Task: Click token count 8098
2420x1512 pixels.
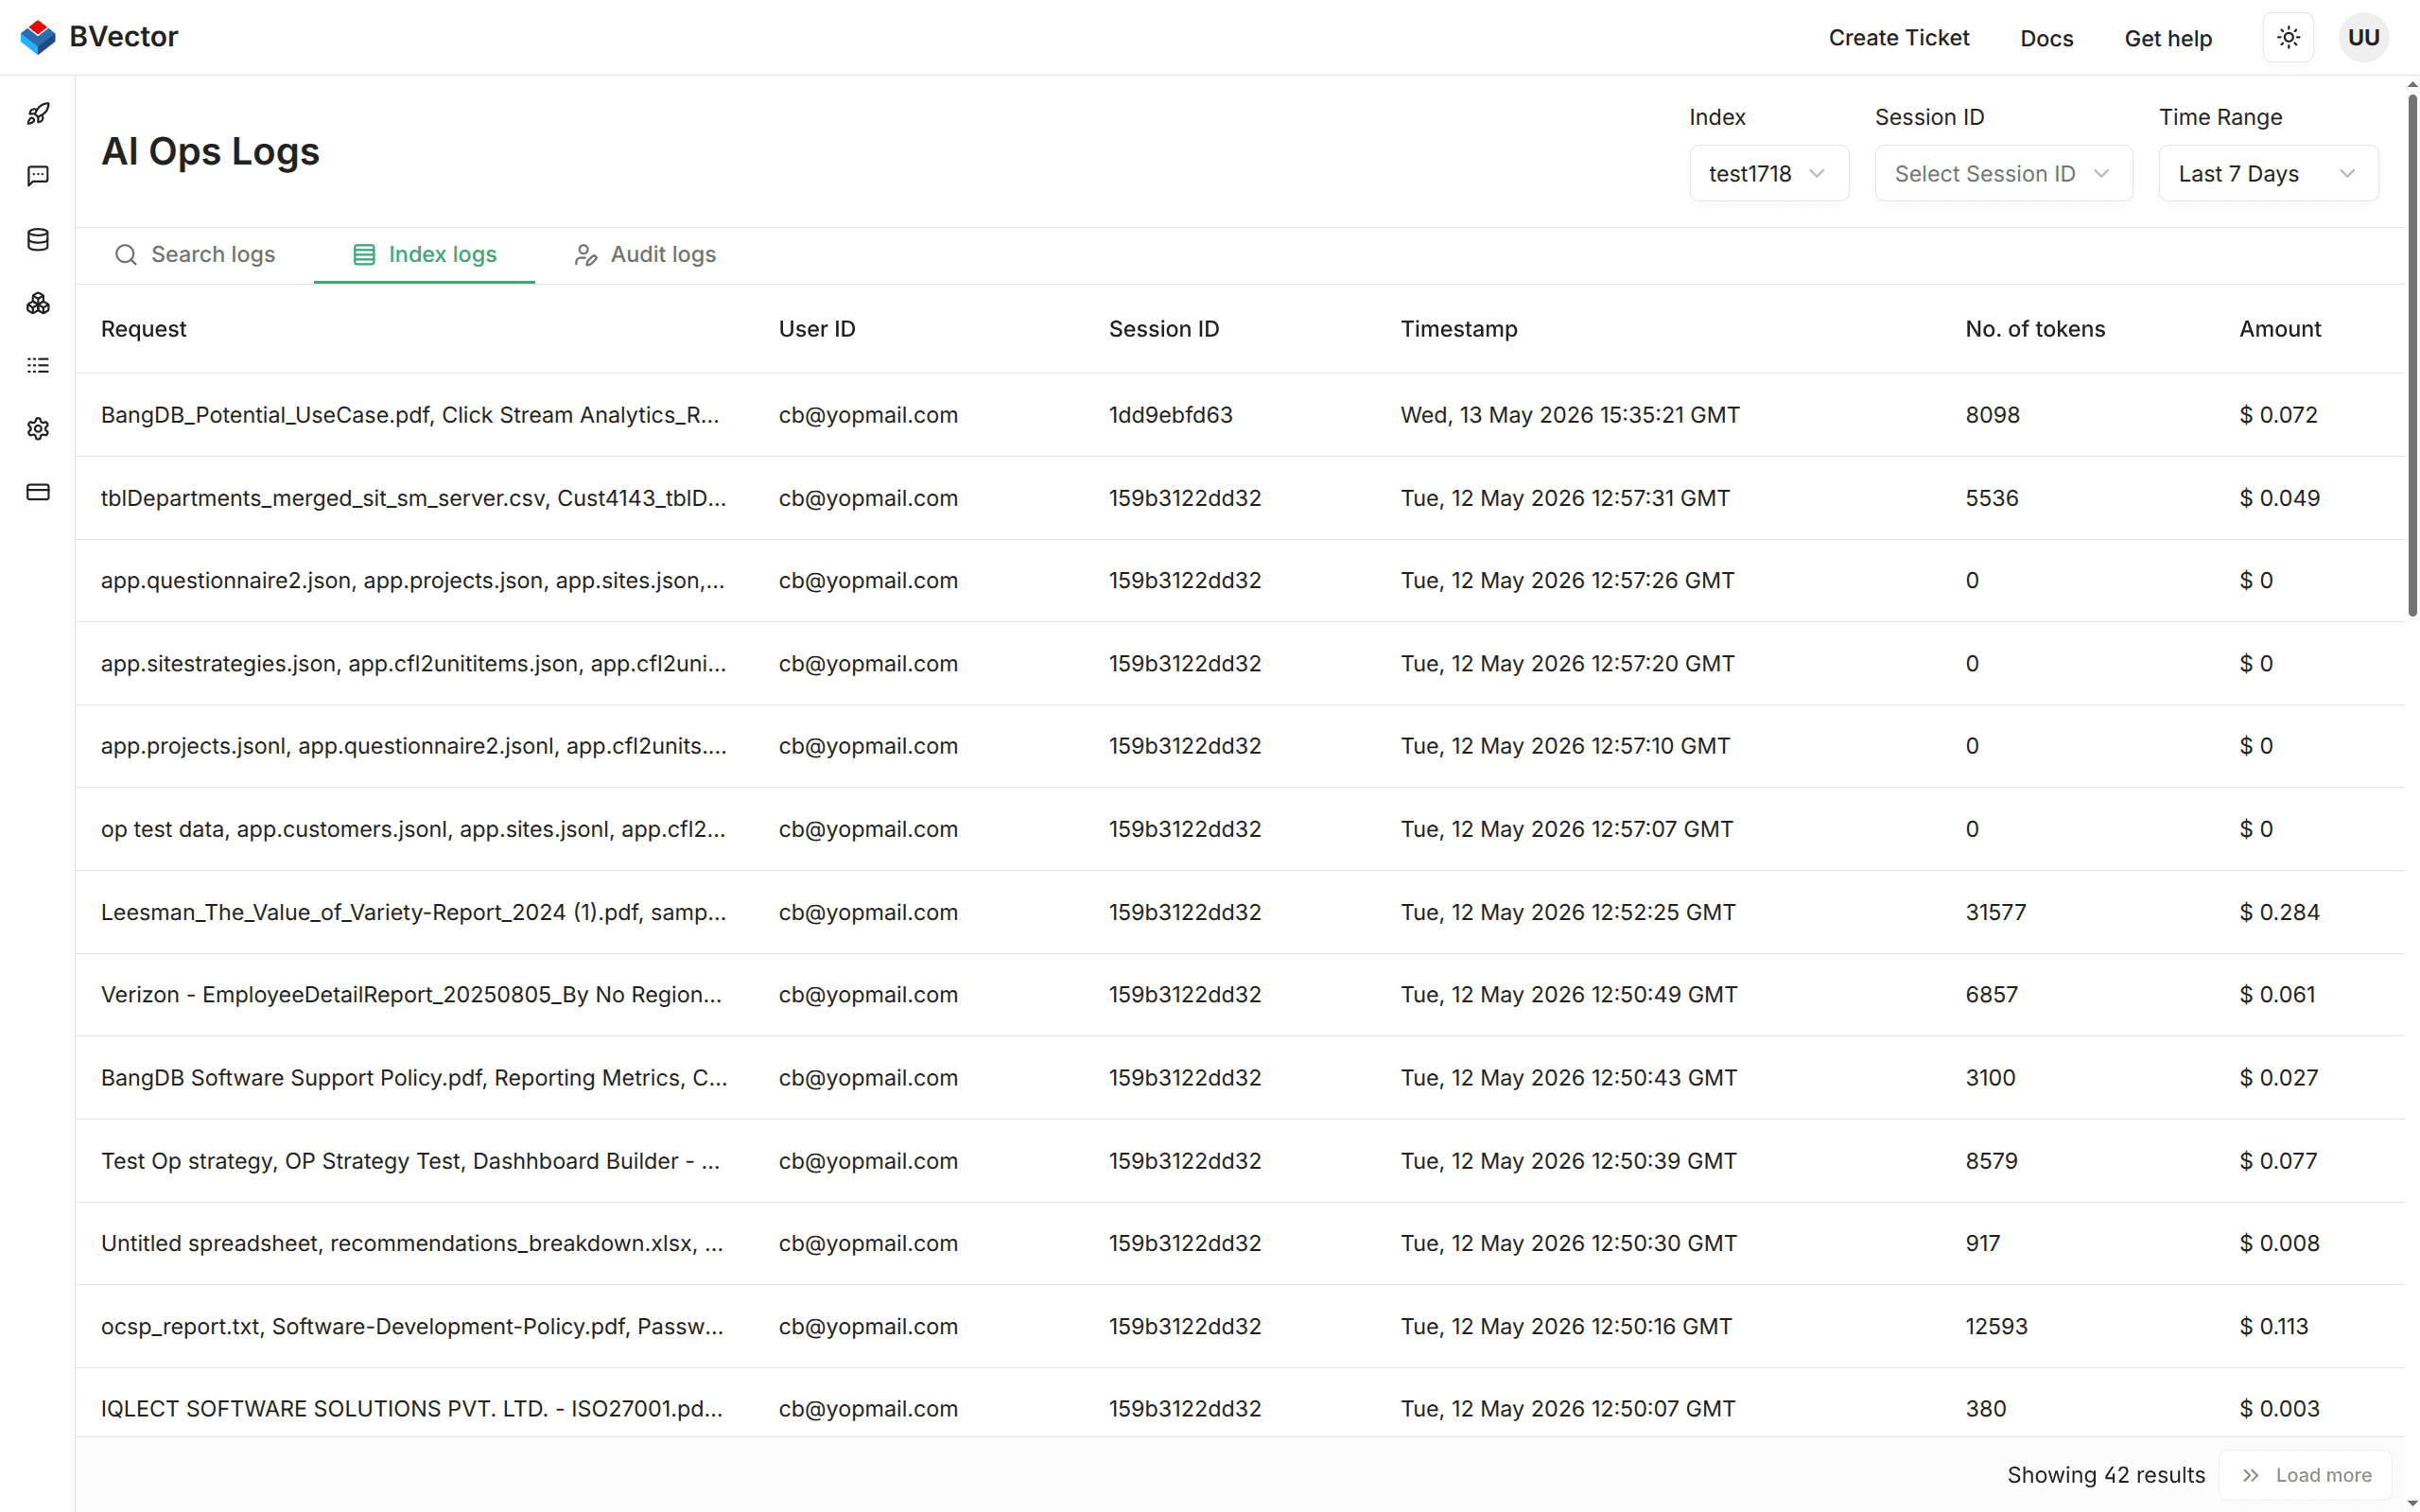Action: (x=1992, y=415)
